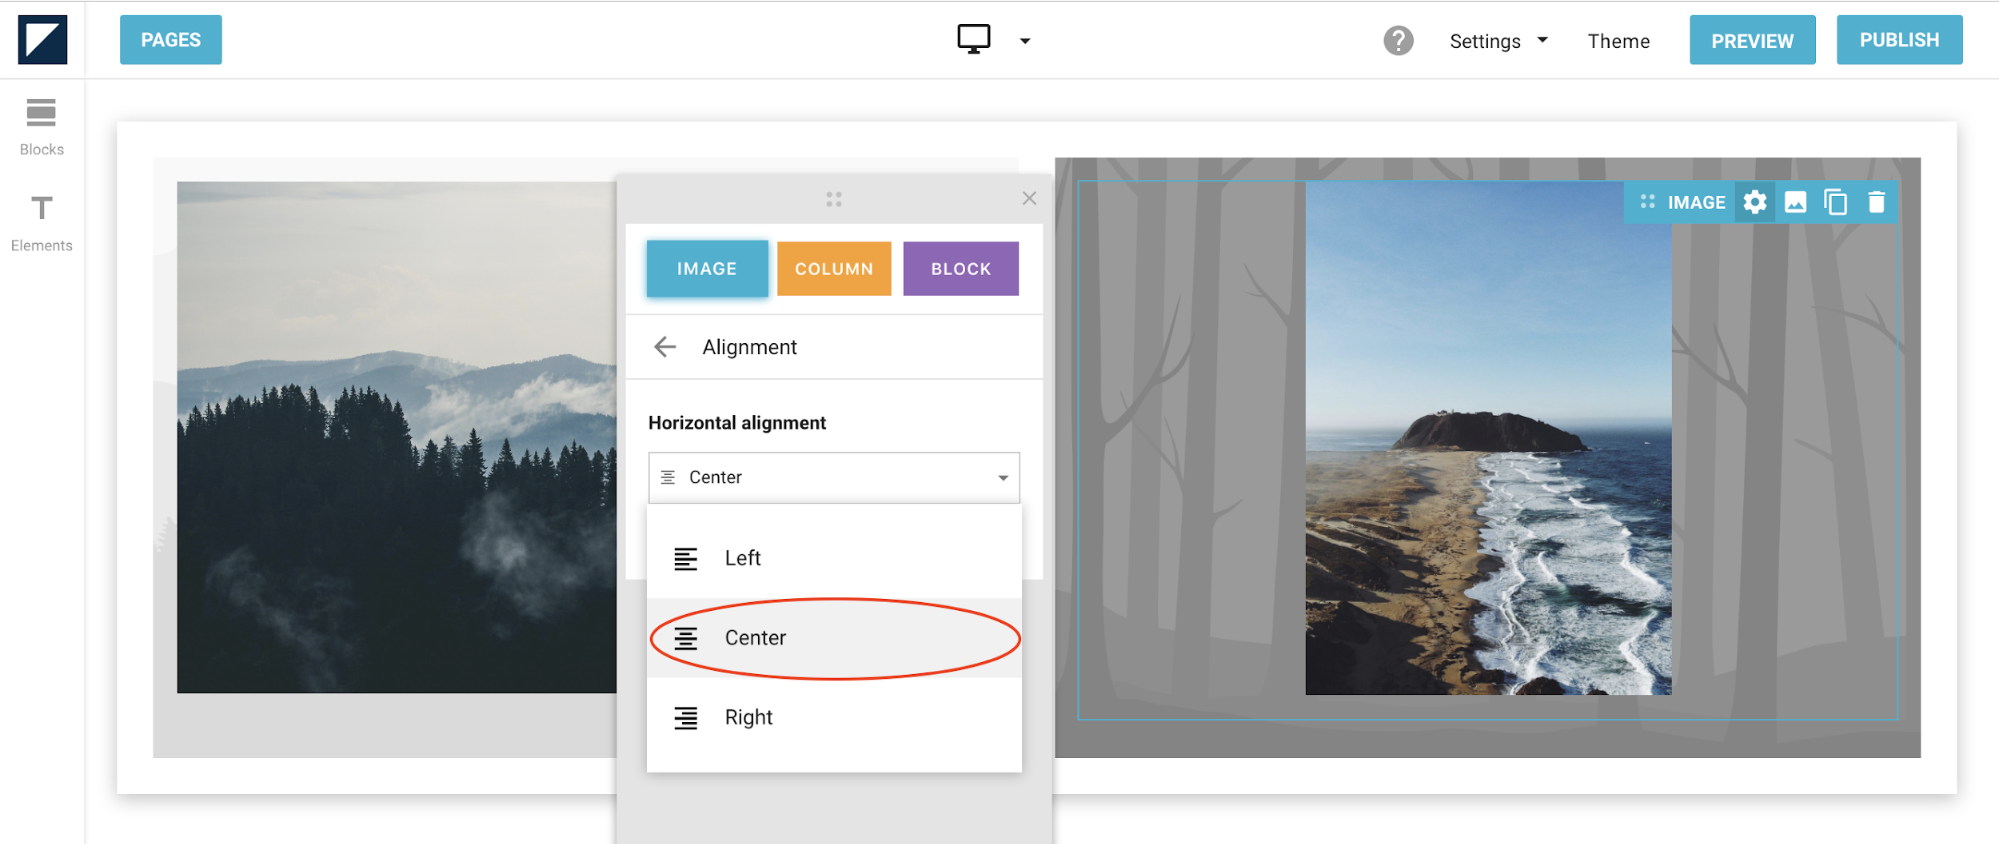The height and width of the screenshot is (844, 1999).
Task: Open the Elements sidebar panel
Action: (41, 223)
